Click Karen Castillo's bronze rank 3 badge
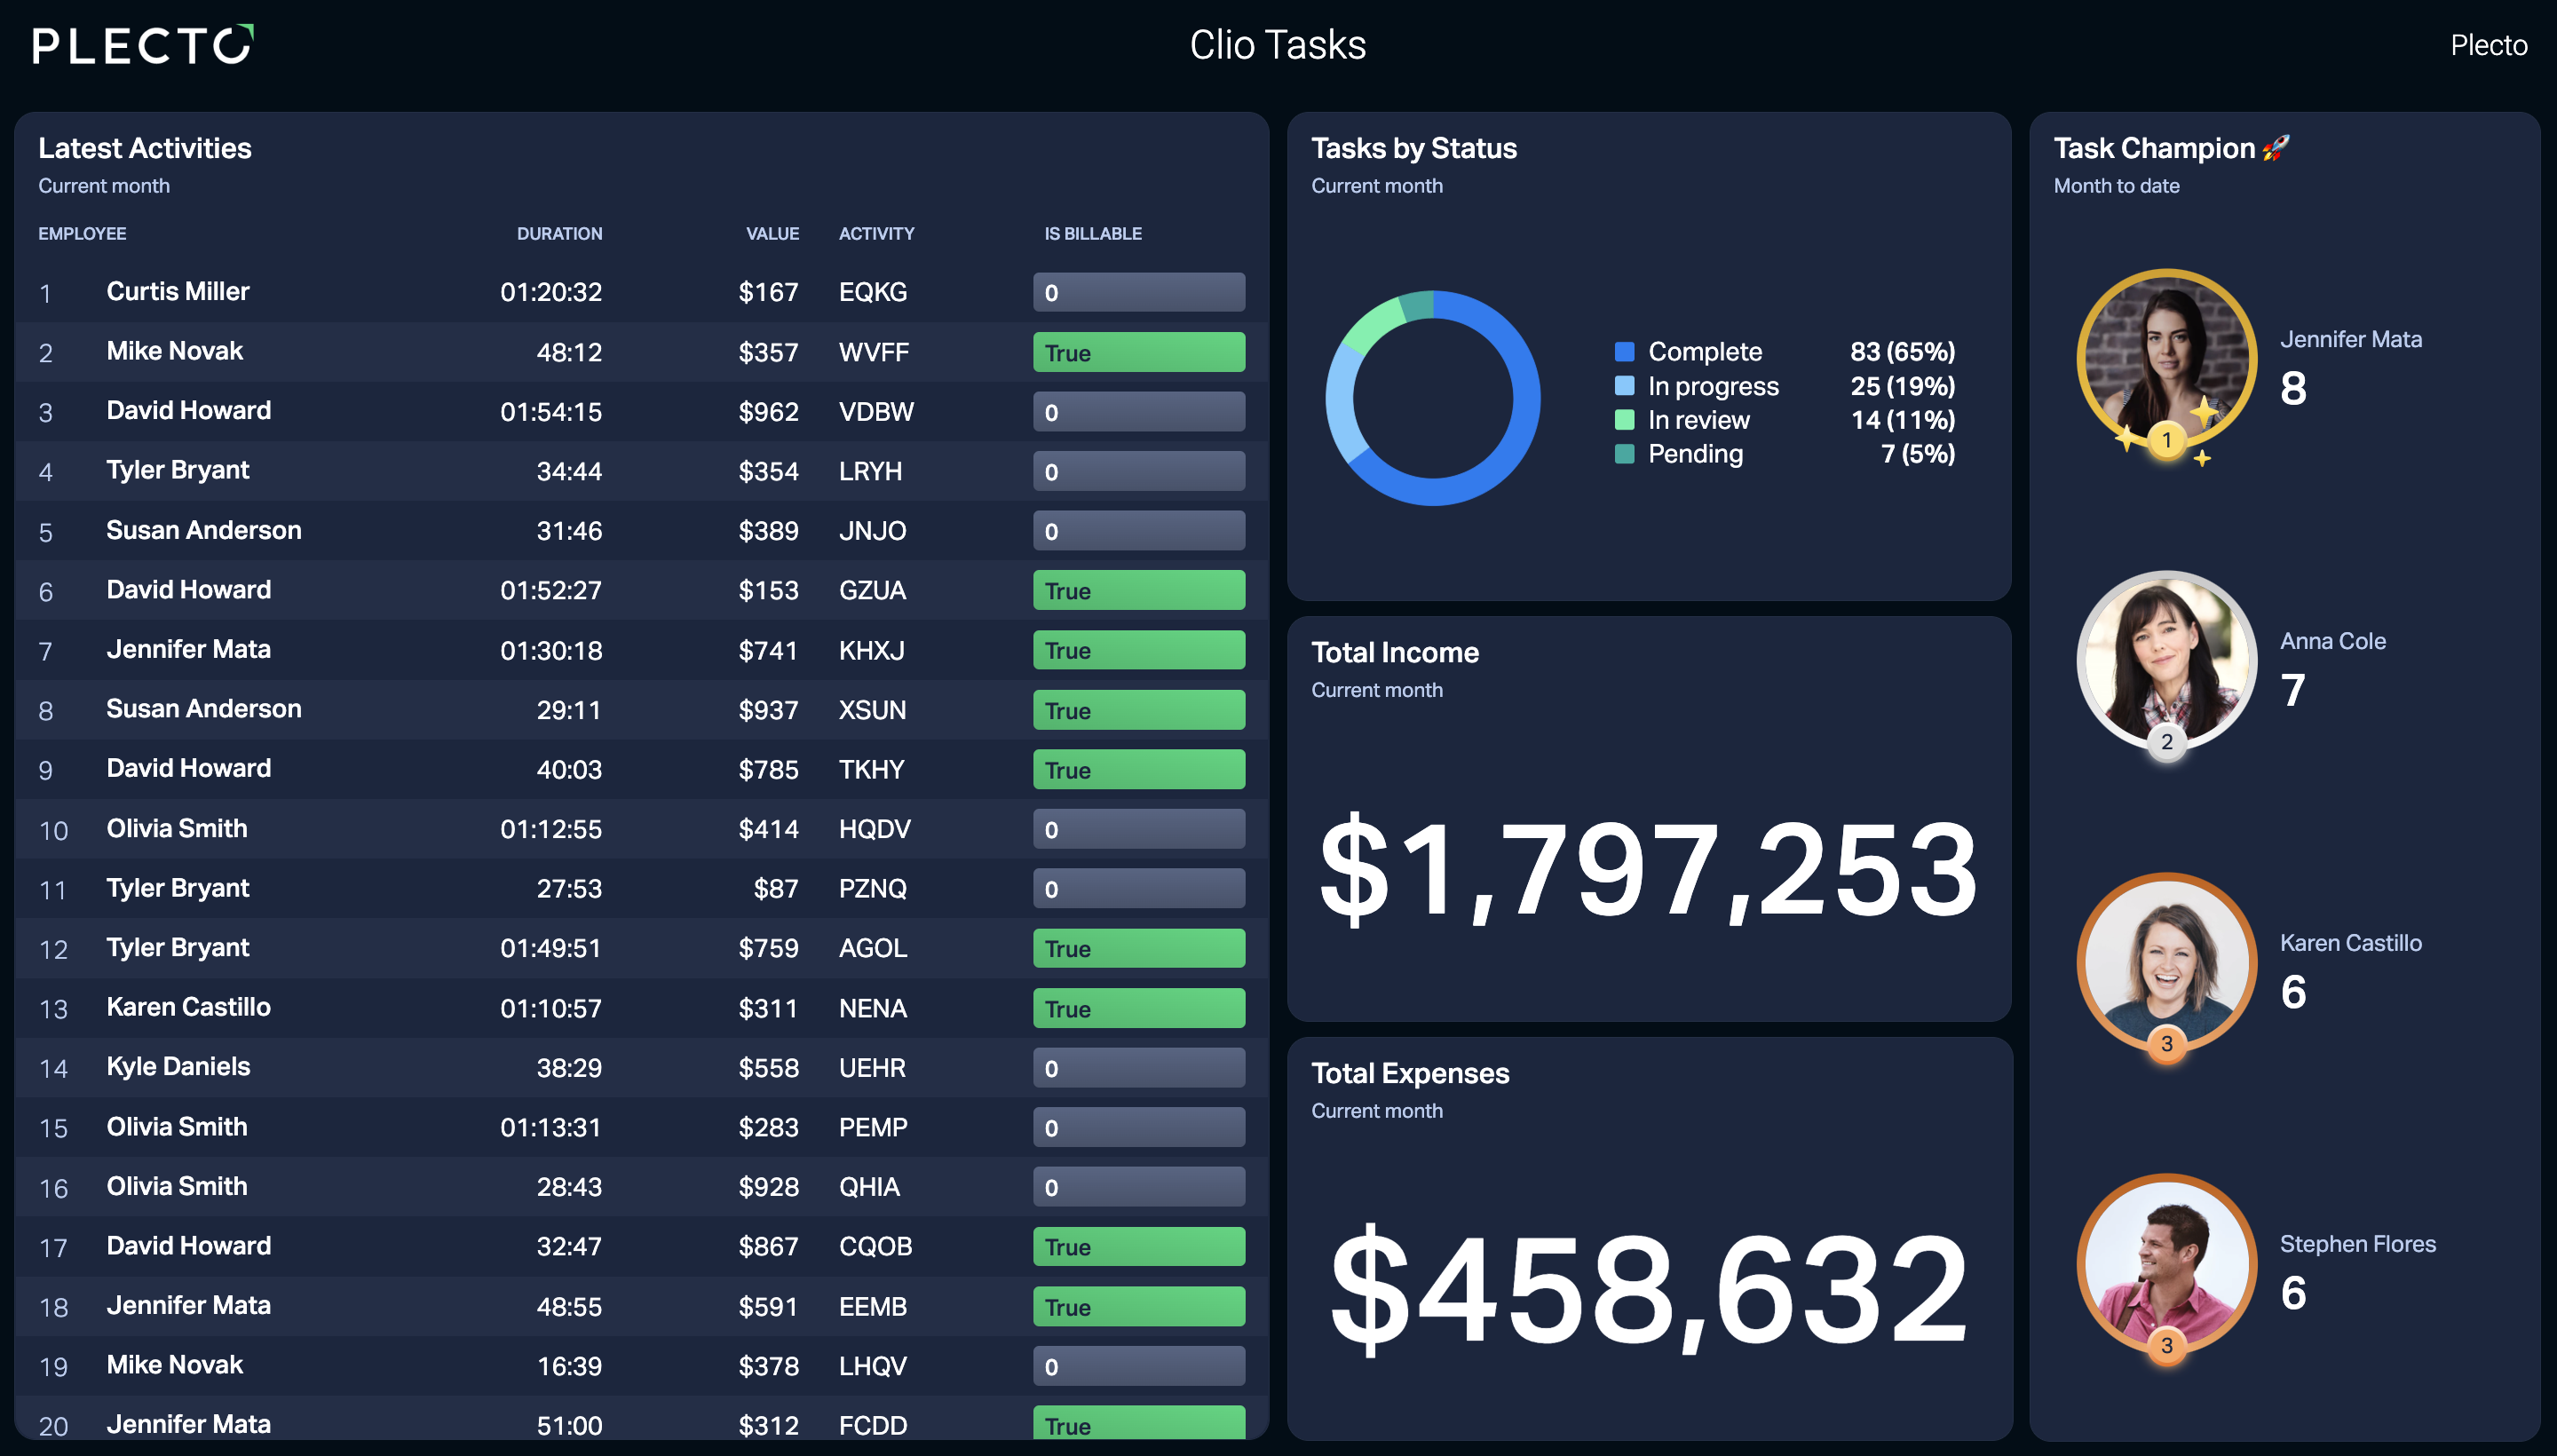This screenshot has width=2557, height=1456. (2166, 1044)
